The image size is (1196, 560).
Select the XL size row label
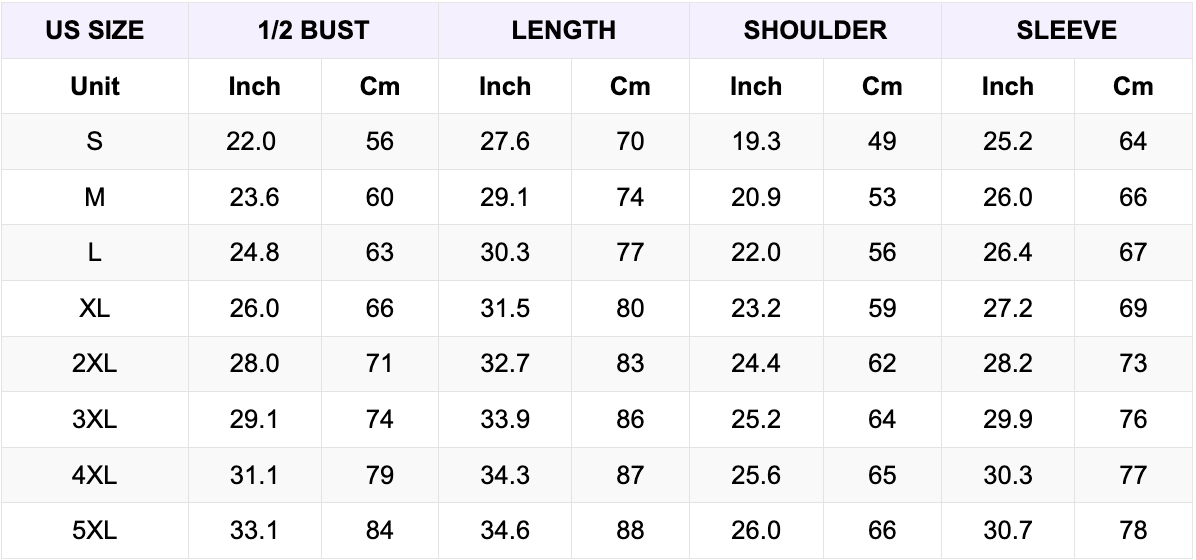click(x=95, y=309)
